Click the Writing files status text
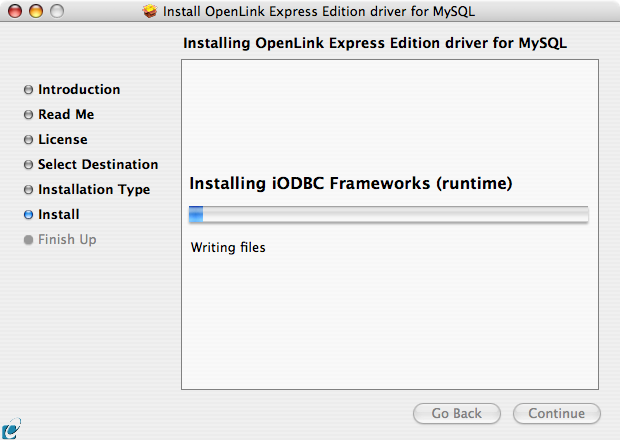The image size is (620, 440). (228, 247)
